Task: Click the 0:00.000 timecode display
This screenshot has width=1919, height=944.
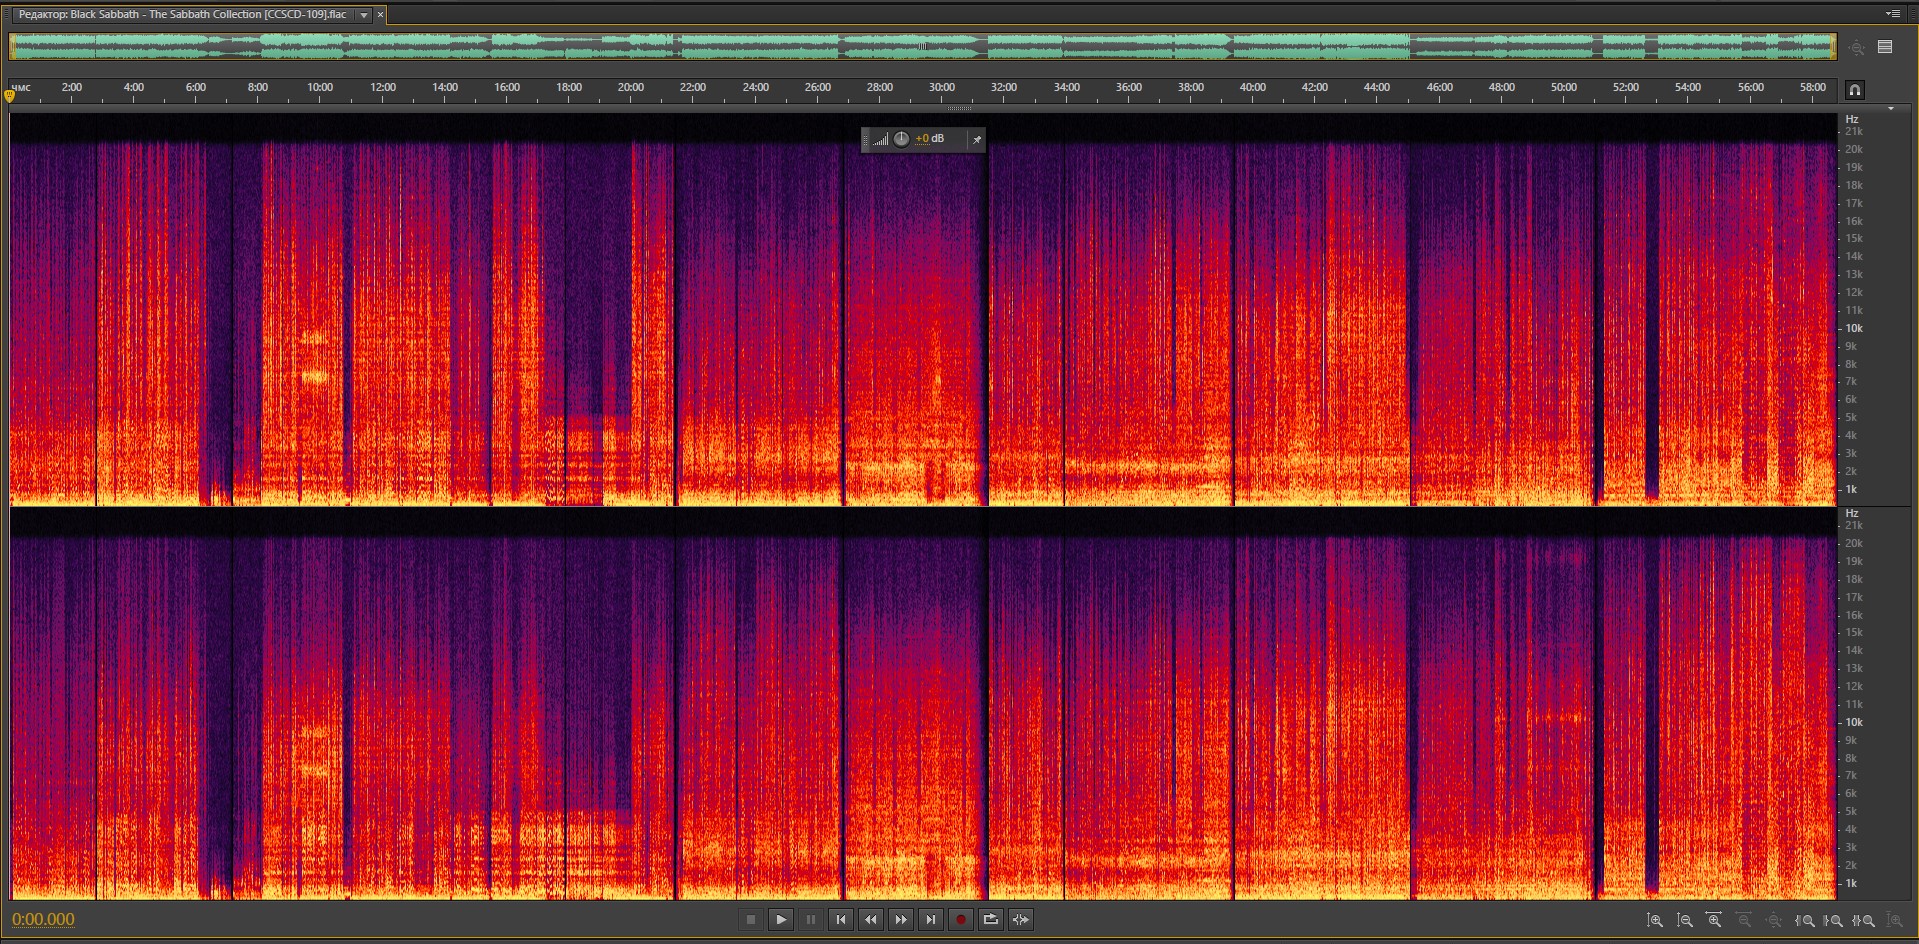Action: tap(43, 920)
